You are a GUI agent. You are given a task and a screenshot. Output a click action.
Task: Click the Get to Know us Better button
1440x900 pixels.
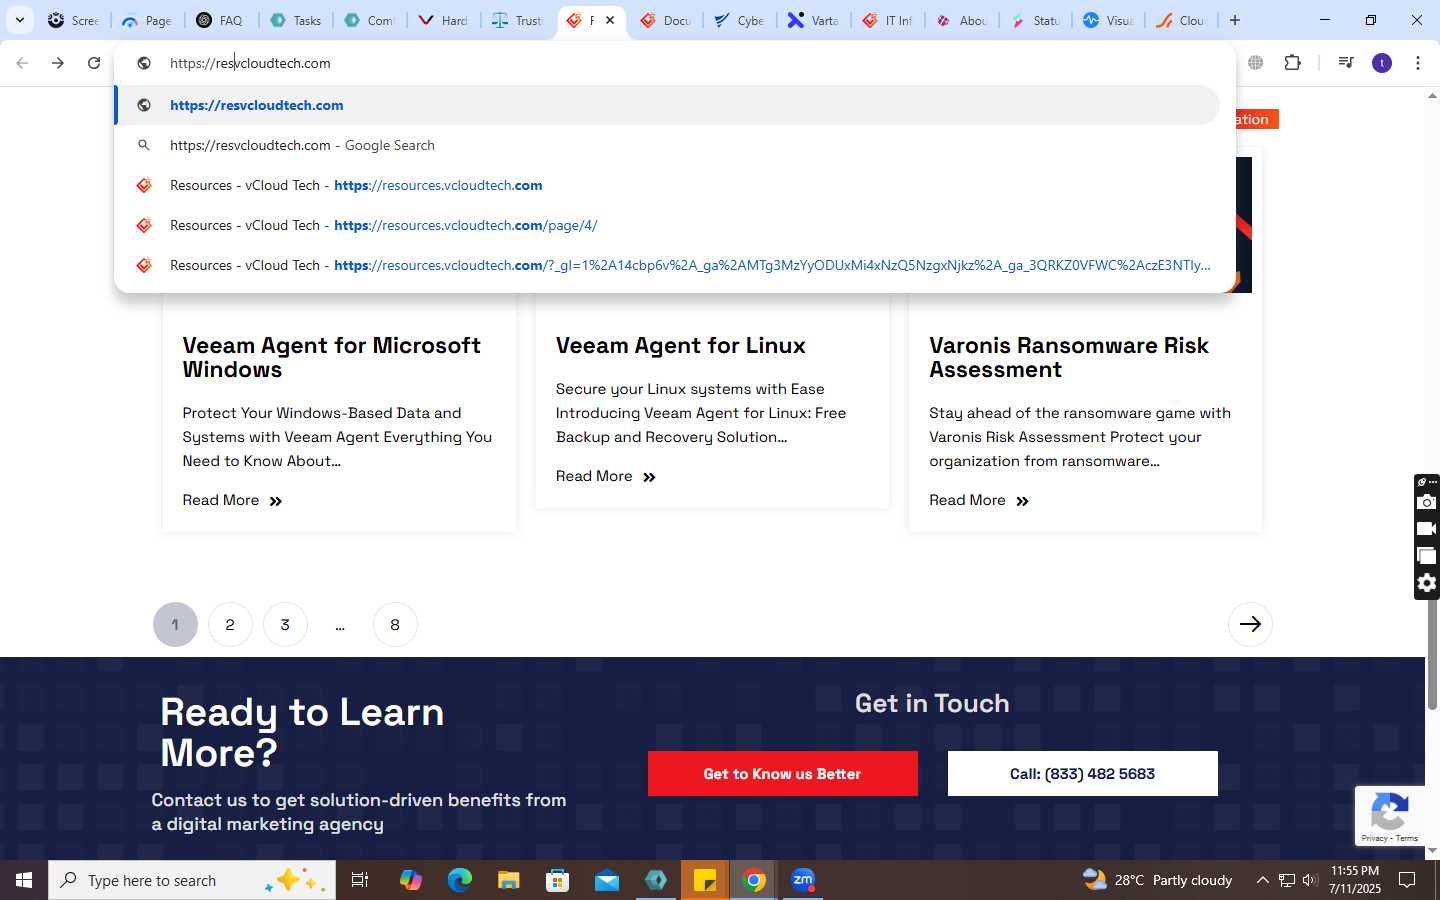(x=782, y=773)
